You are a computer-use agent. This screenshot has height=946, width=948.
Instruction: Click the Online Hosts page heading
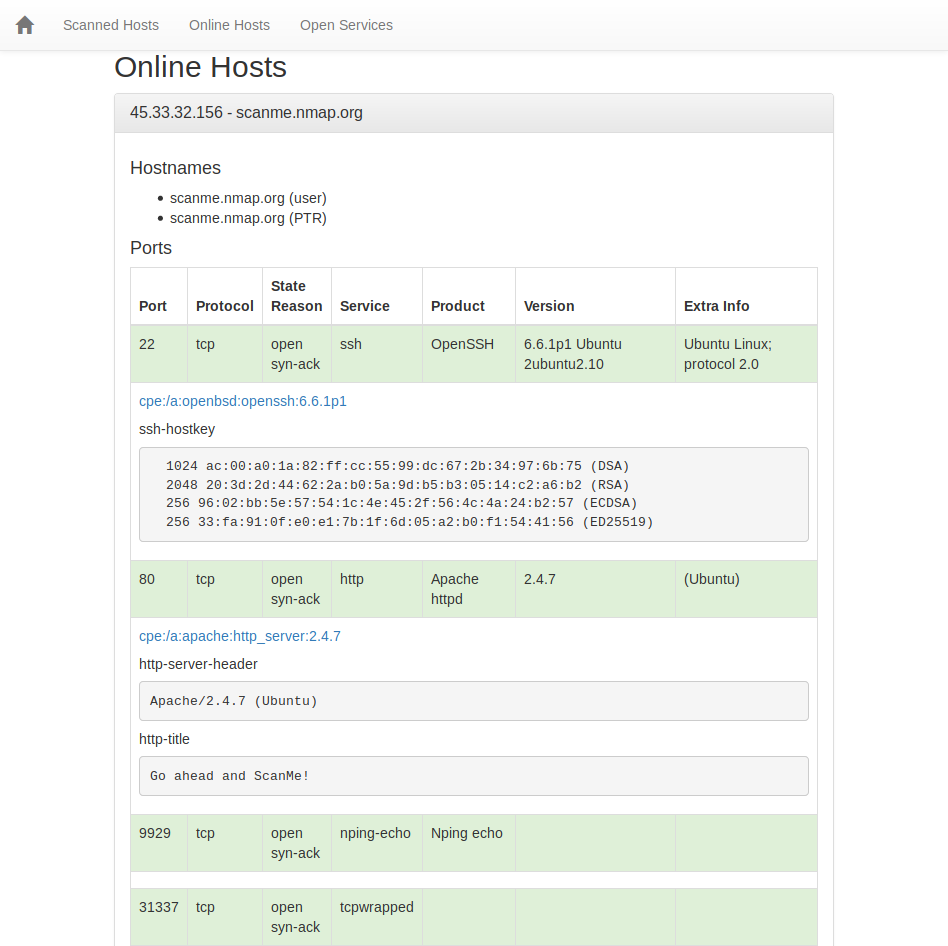point(200,67)
